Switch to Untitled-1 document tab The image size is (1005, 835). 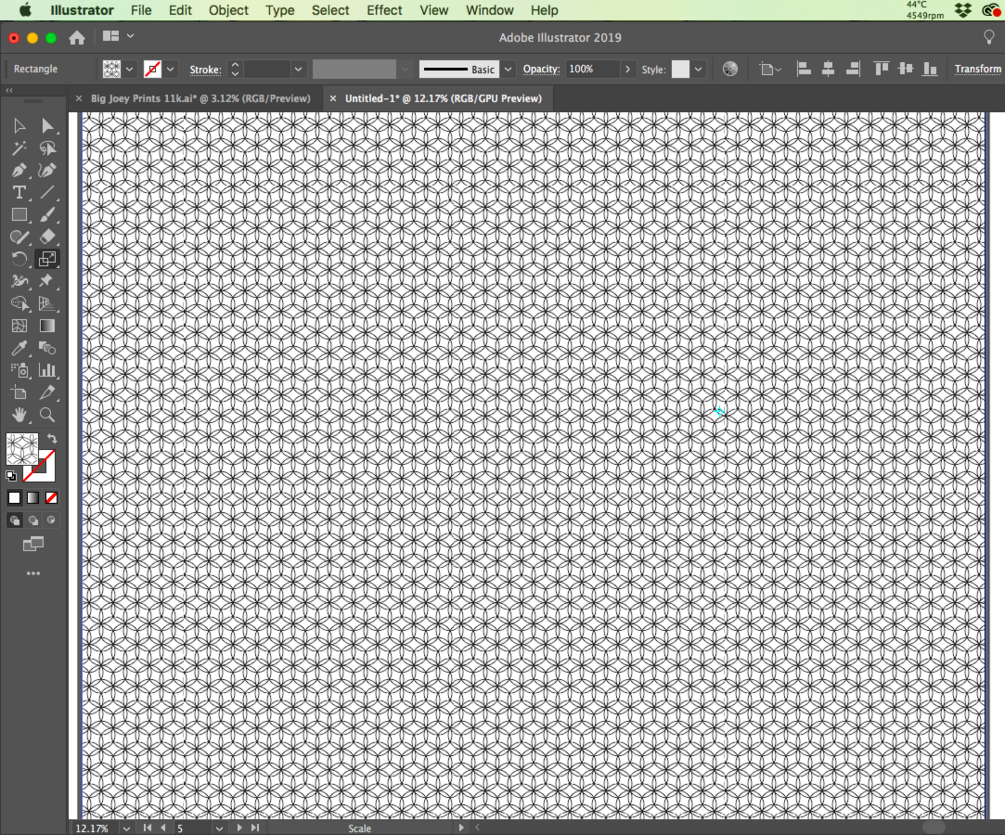(443, 99)
